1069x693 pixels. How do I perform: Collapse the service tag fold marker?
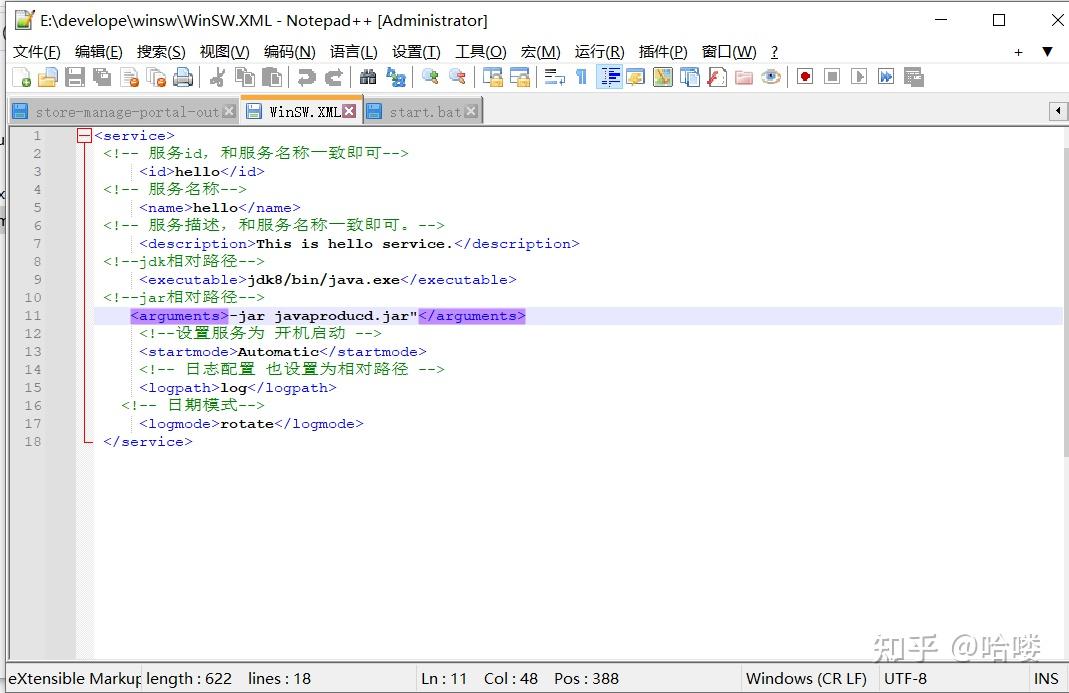tap(84, 136)
